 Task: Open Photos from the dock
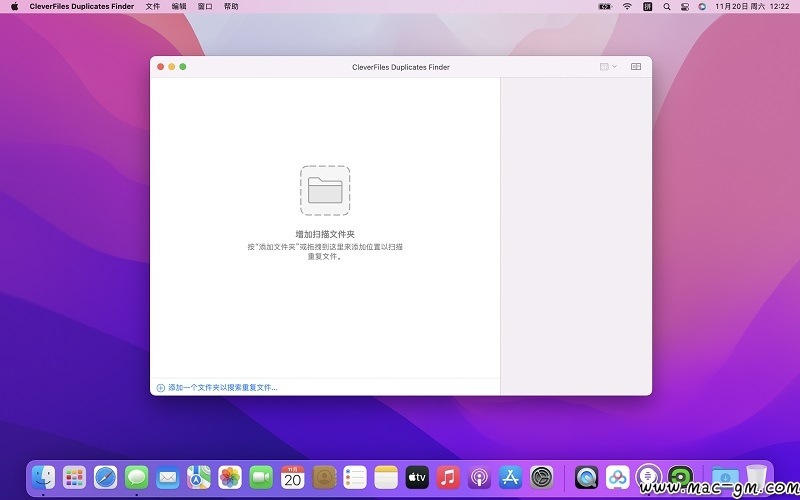[x=230, y=478]
